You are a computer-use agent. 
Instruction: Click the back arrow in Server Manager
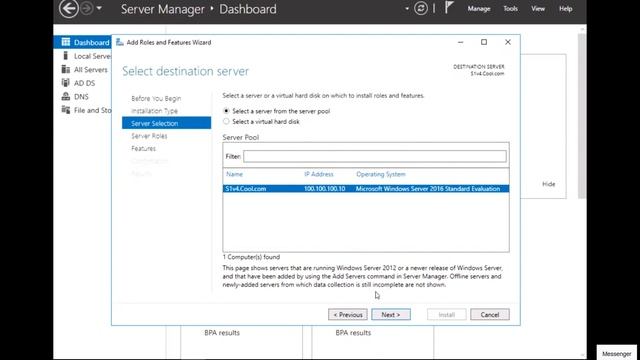(68, 9)
